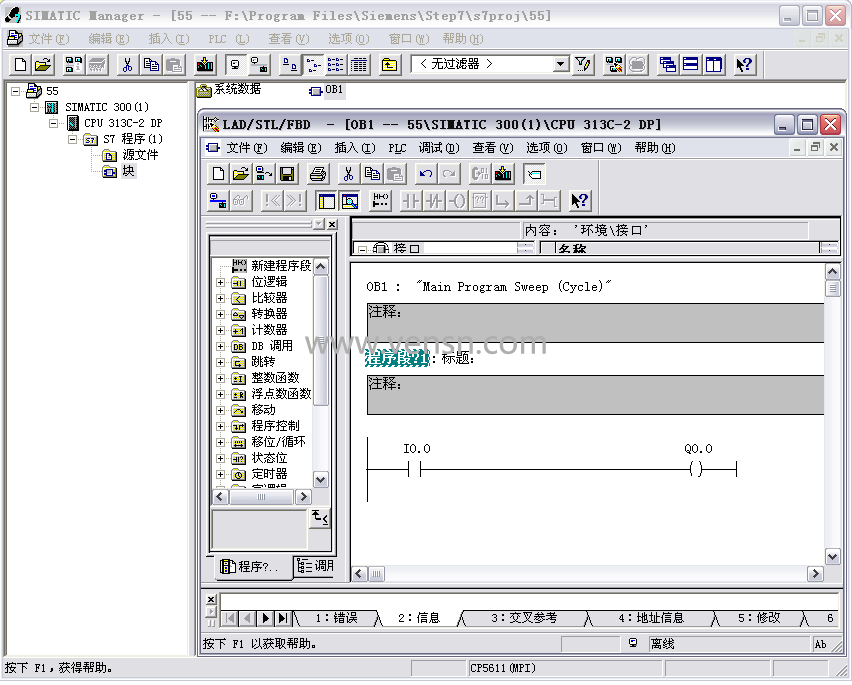Switch to large icons view
Image resolution: width=852 pixels, height=685 pixels.
(x=290, y=65)
